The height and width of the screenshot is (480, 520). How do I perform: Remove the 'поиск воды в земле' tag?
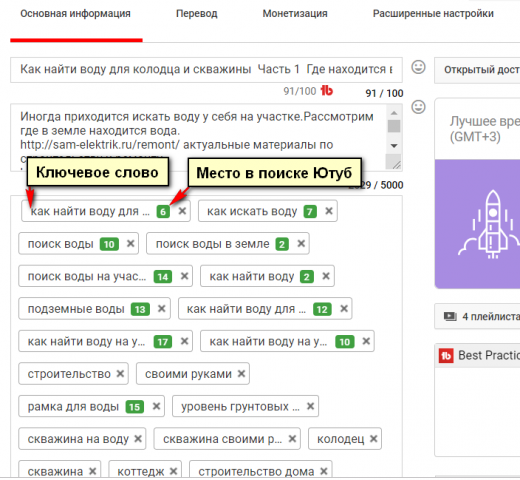click(x=301, y=243)
